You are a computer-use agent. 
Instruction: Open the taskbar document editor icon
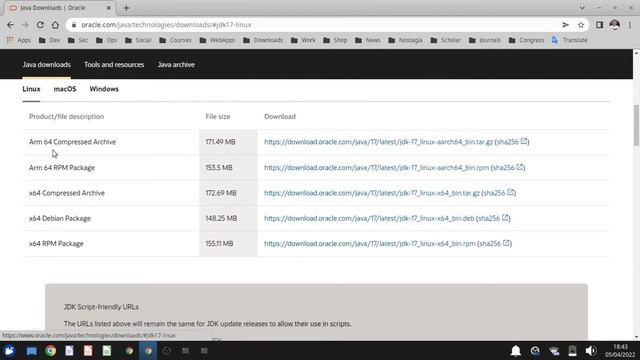tap(69, 351)
